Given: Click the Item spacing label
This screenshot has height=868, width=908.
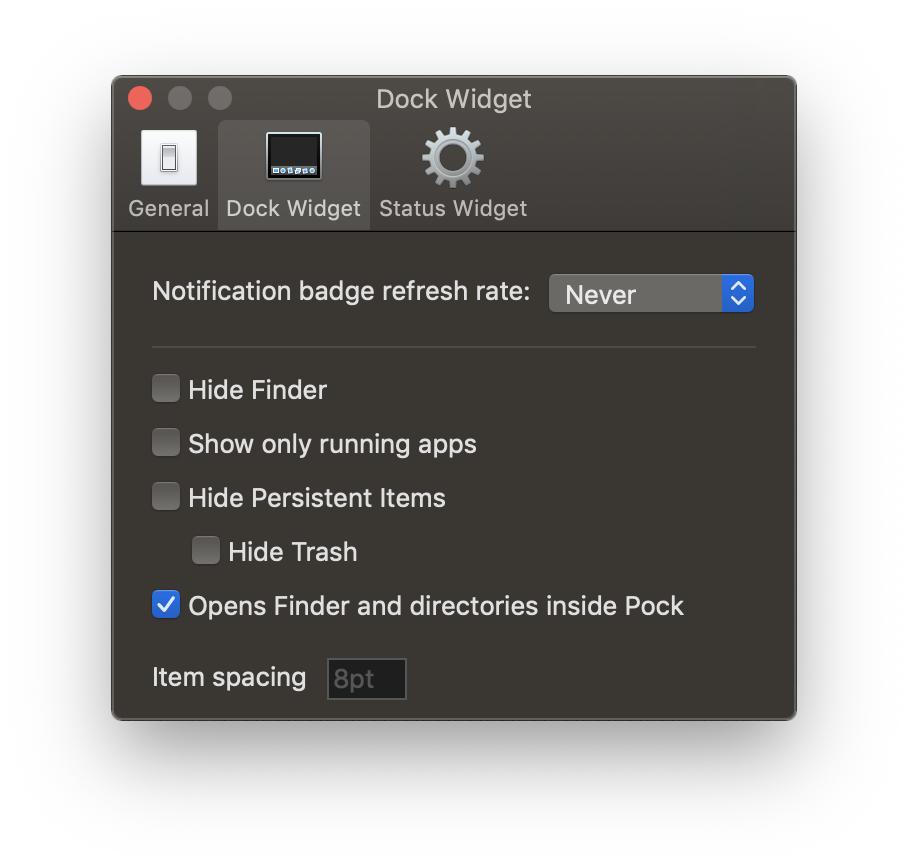Looking at the screenshot, I should point(229,677).
